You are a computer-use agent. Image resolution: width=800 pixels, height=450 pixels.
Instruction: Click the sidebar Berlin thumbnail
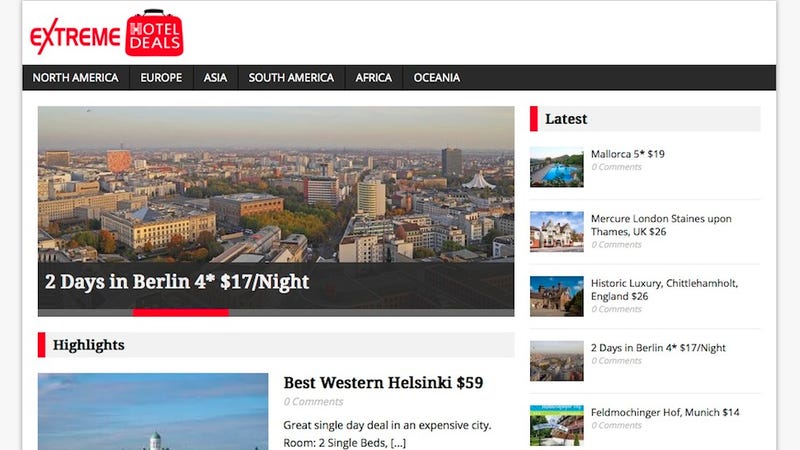click(557, 361)
